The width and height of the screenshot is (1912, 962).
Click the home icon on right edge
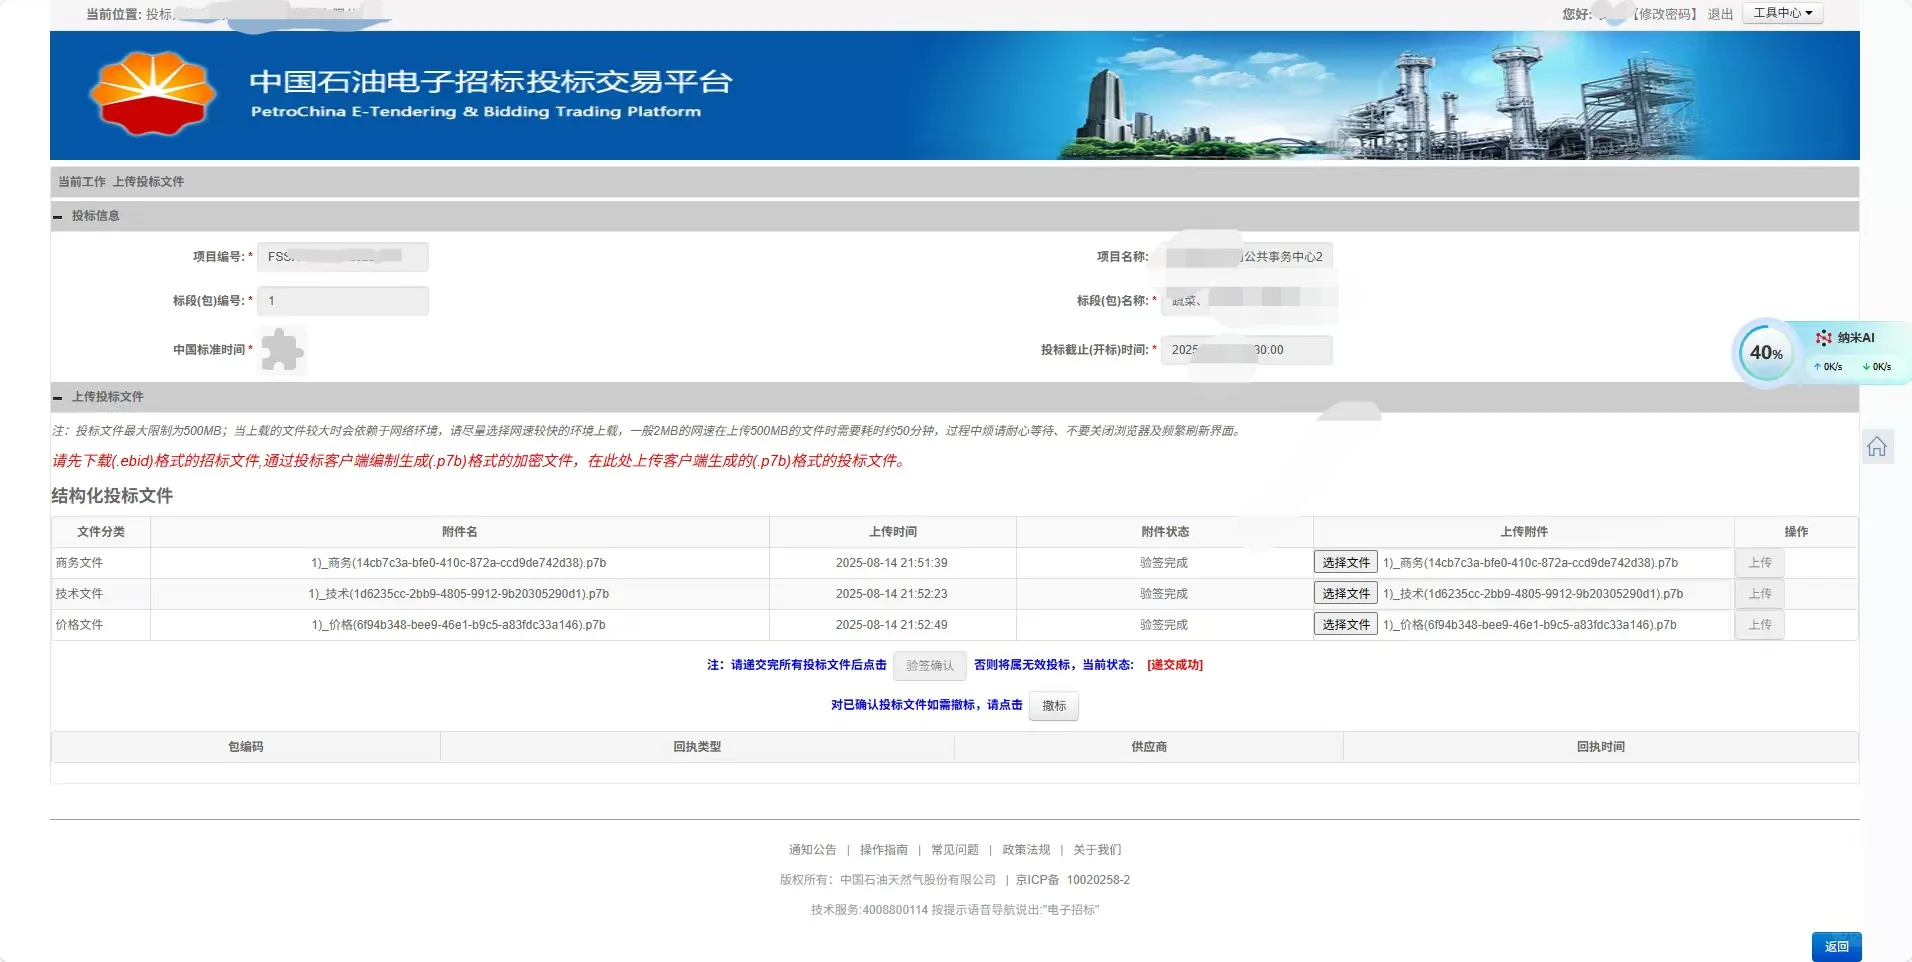[1877, 446]
